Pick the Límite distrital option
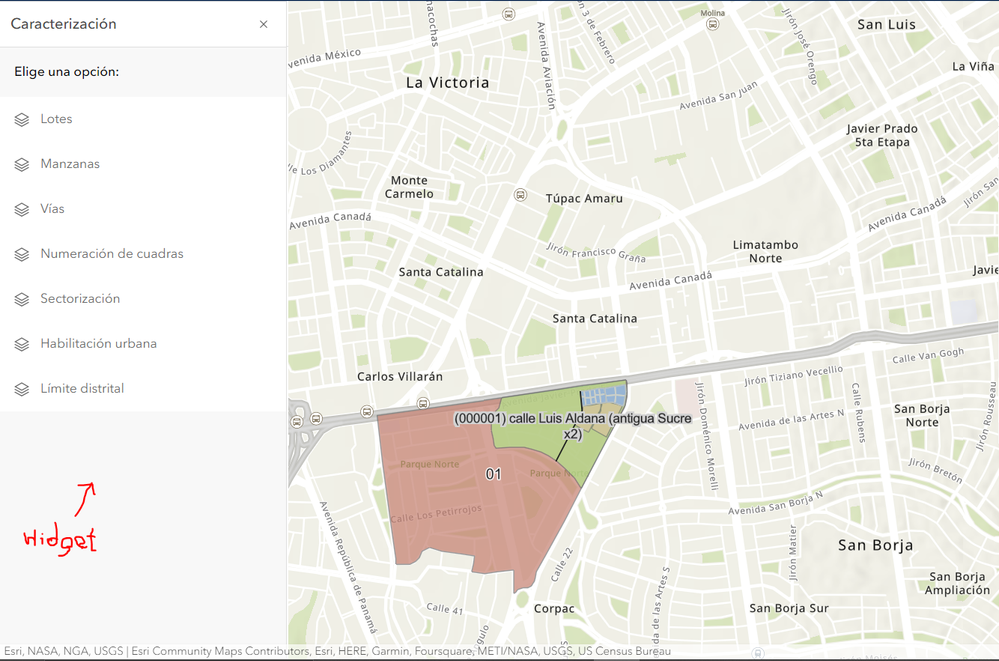 click(x=143, y=389)
